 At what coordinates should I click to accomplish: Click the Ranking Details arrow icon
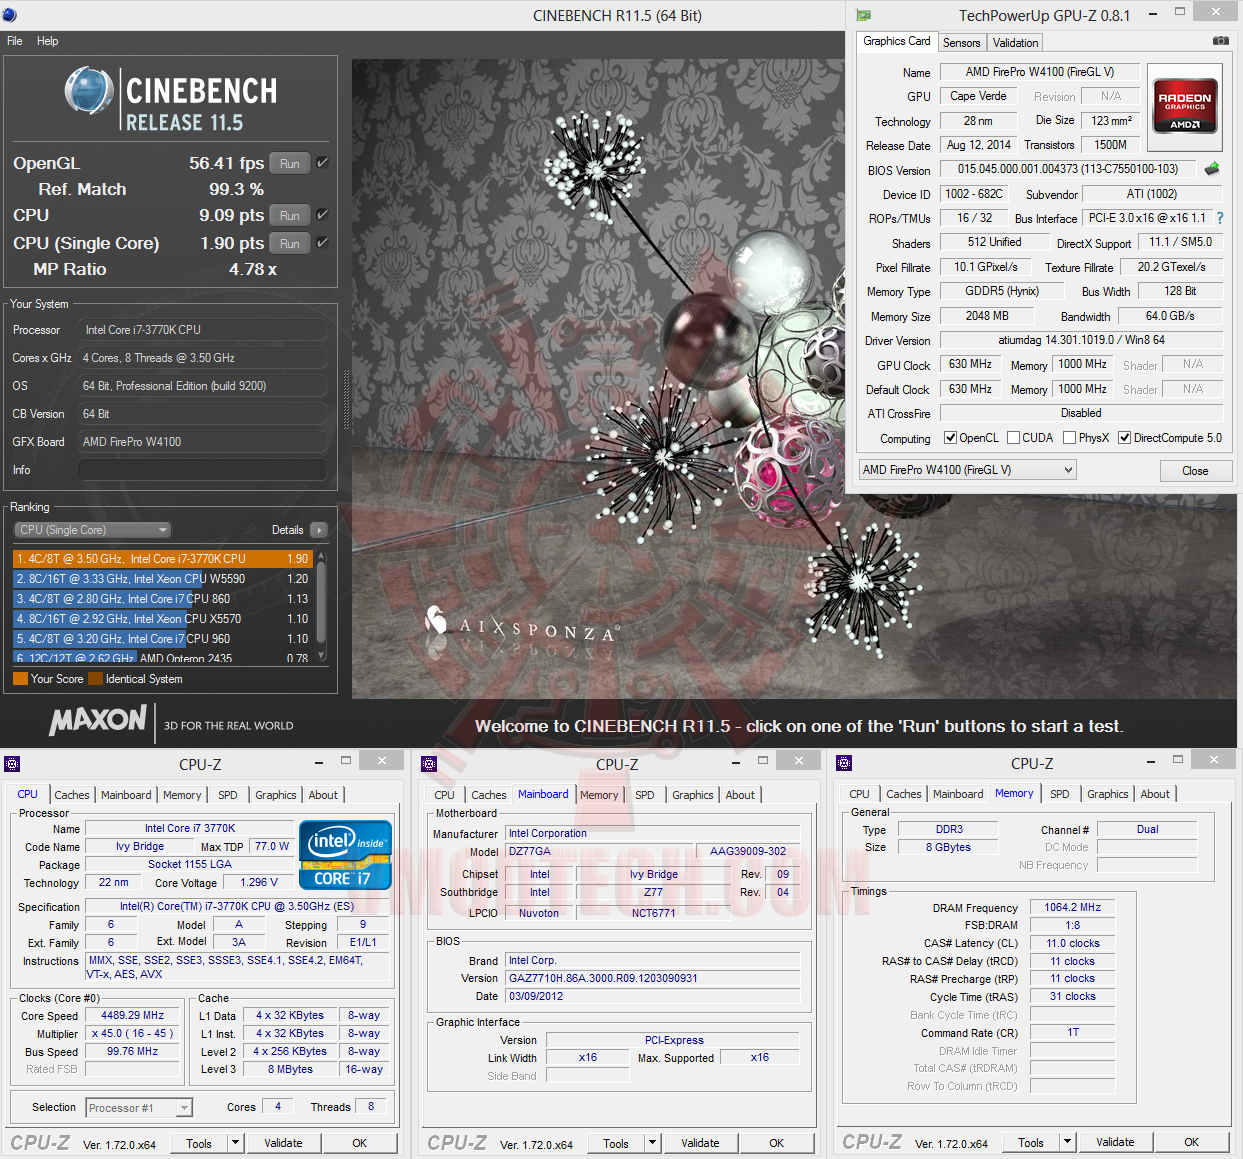coord(319,530)
